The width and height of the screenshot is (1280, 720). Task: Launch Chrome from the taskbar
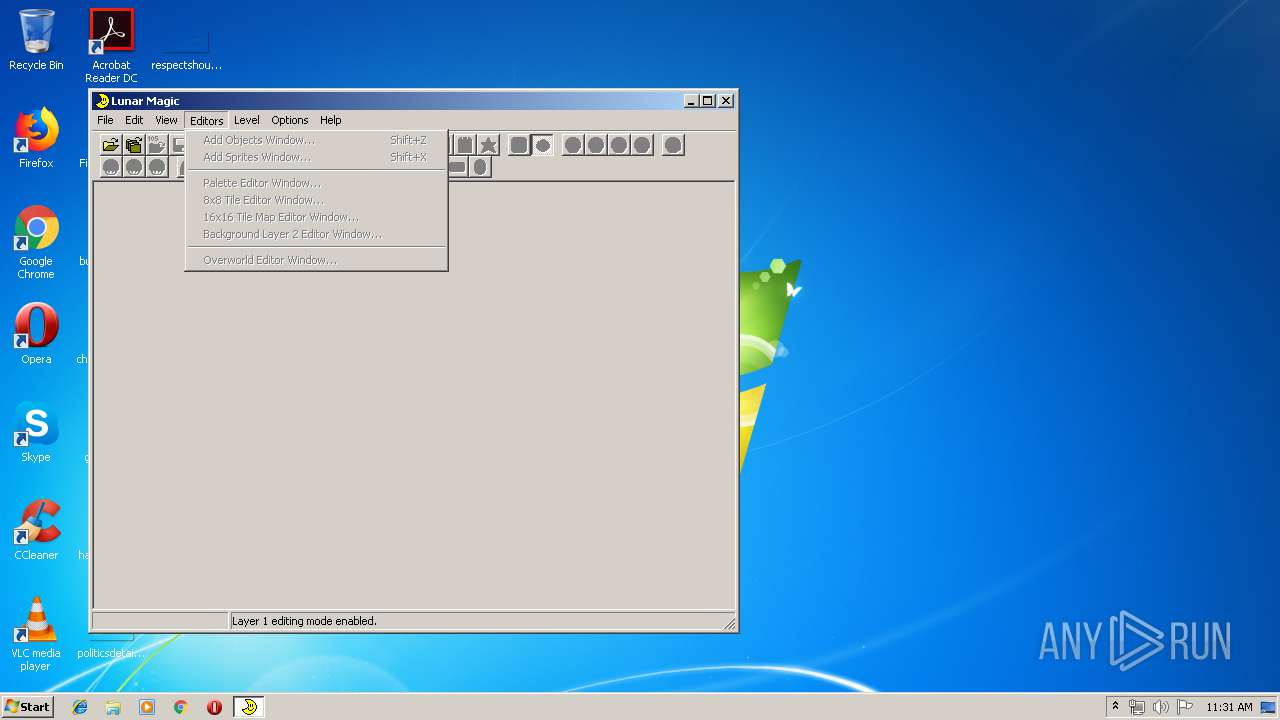coord(180,707)
